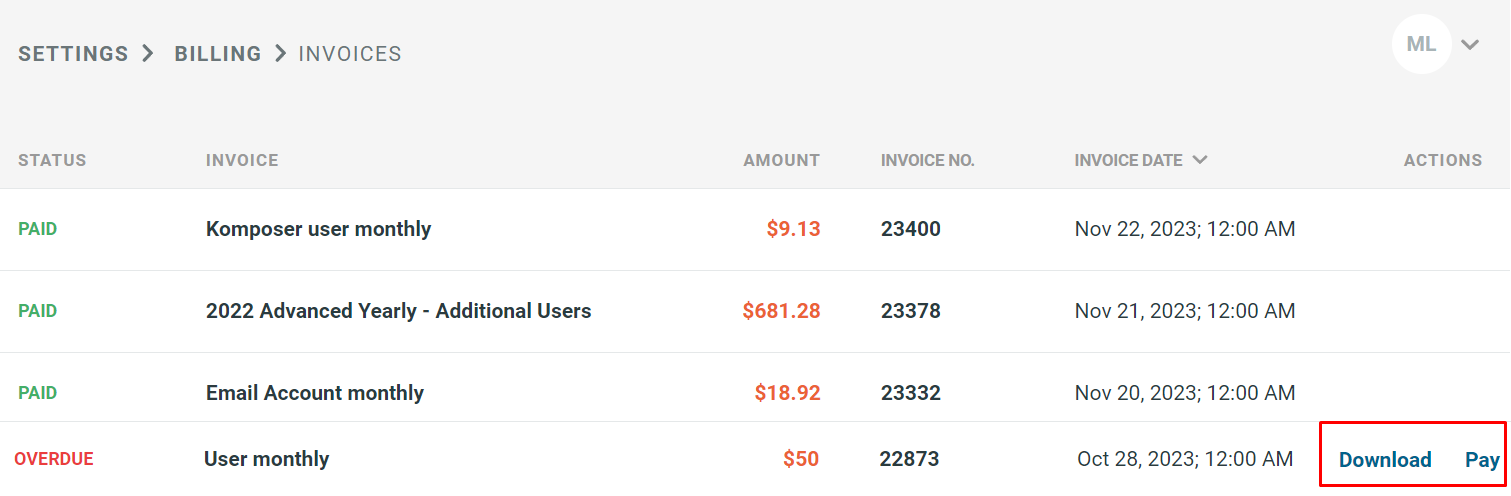This screenshot has height=496, width=1511.
Task: Click the Invoice column header
Action: (x=242, y=160)
